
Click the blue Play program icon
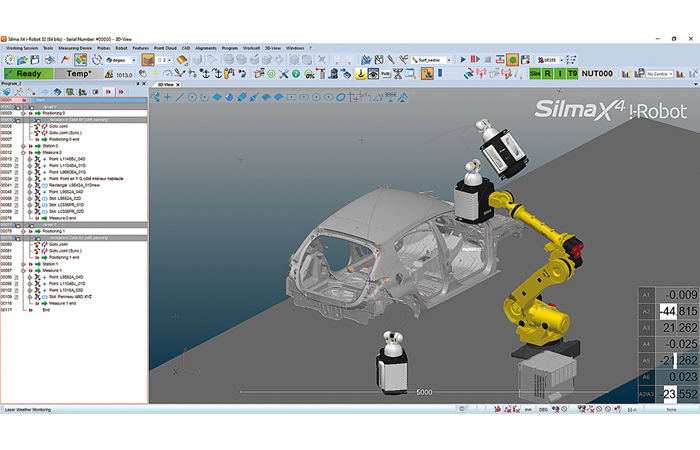pos(463,59)
